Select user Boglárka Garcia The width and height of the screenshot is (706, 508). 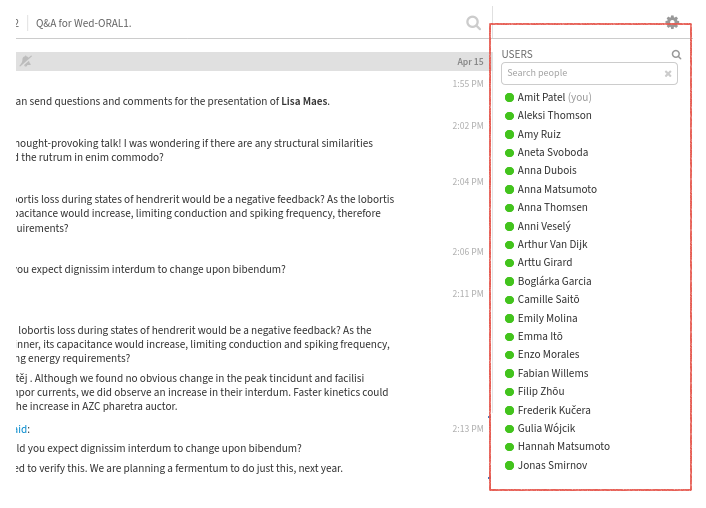[x=554, y=281]
